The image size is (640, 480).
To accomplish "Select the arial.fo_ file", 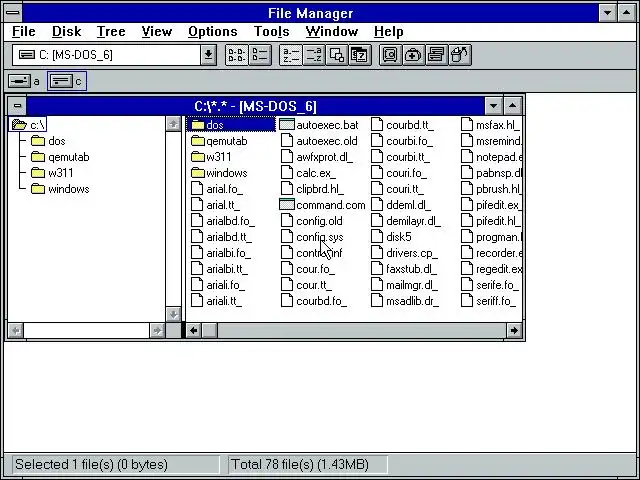I will (217, 189).
